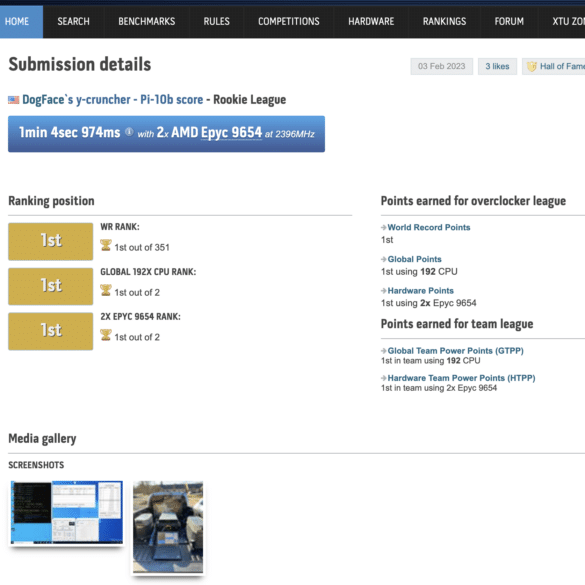Click the '1st using 192 CPU' text
This screenshot has width=585, height=585.
(x=419, y=272)
